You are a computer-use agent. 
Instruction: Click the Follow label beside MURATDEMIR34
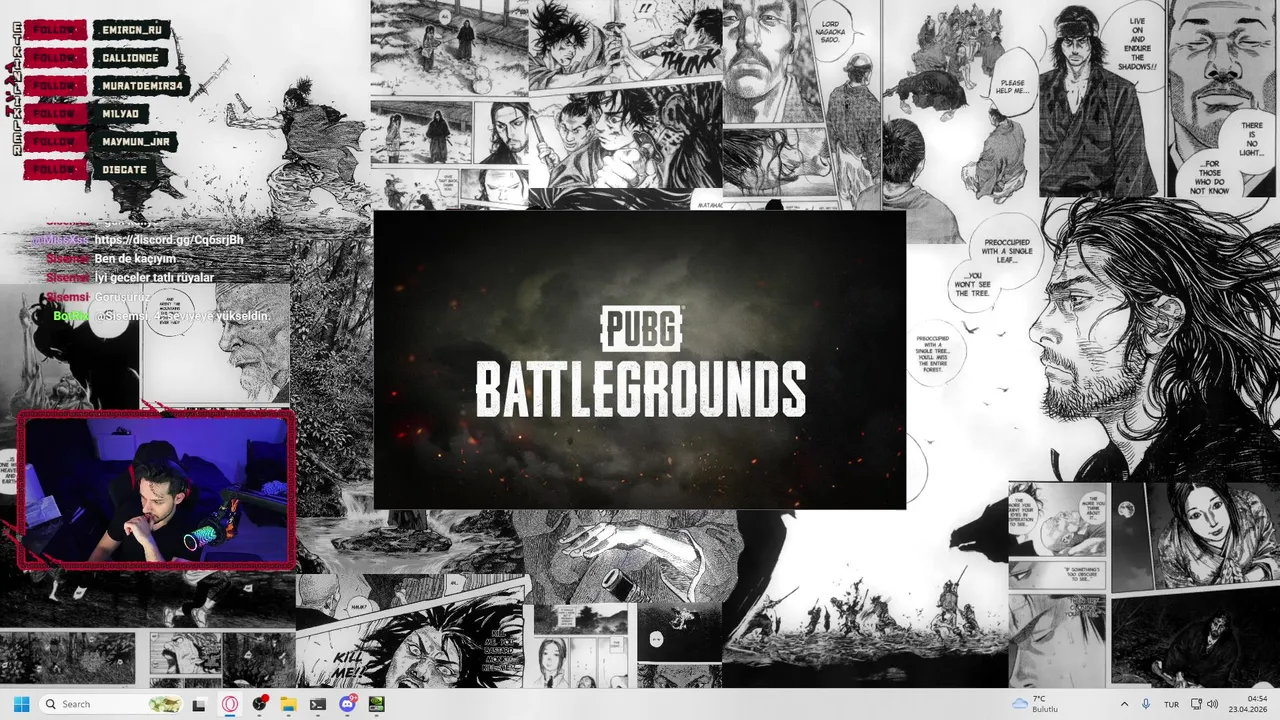coord(55,86)
